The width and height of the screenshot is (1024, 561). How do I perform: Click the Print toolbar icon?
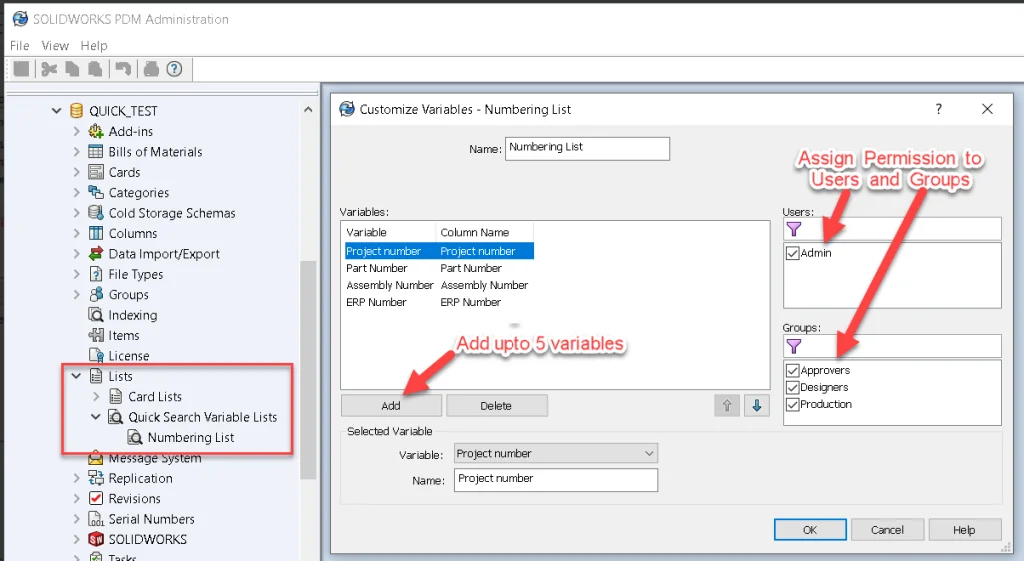coord(151,69)
